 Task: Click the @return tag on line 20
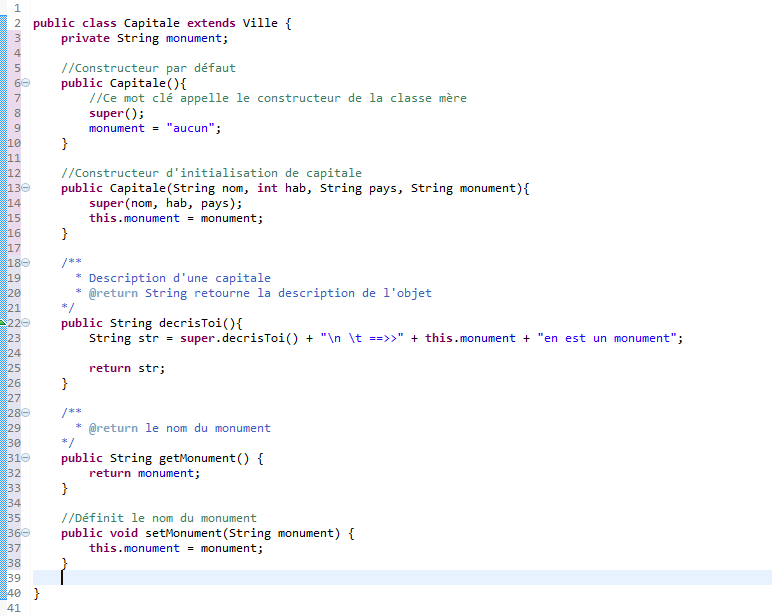point(113,293)
